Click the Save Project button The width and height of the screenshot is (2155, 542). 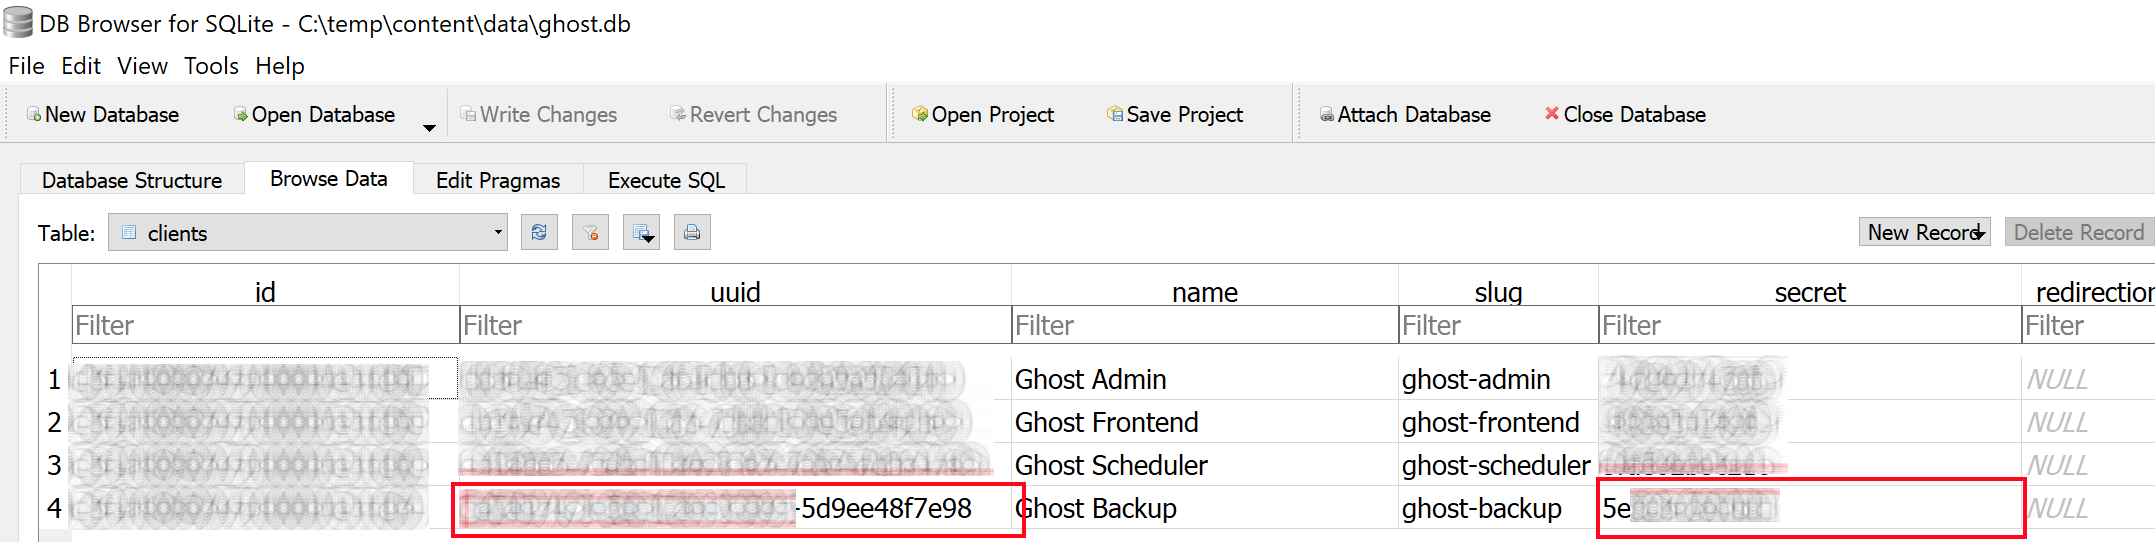click(1175, 115)
